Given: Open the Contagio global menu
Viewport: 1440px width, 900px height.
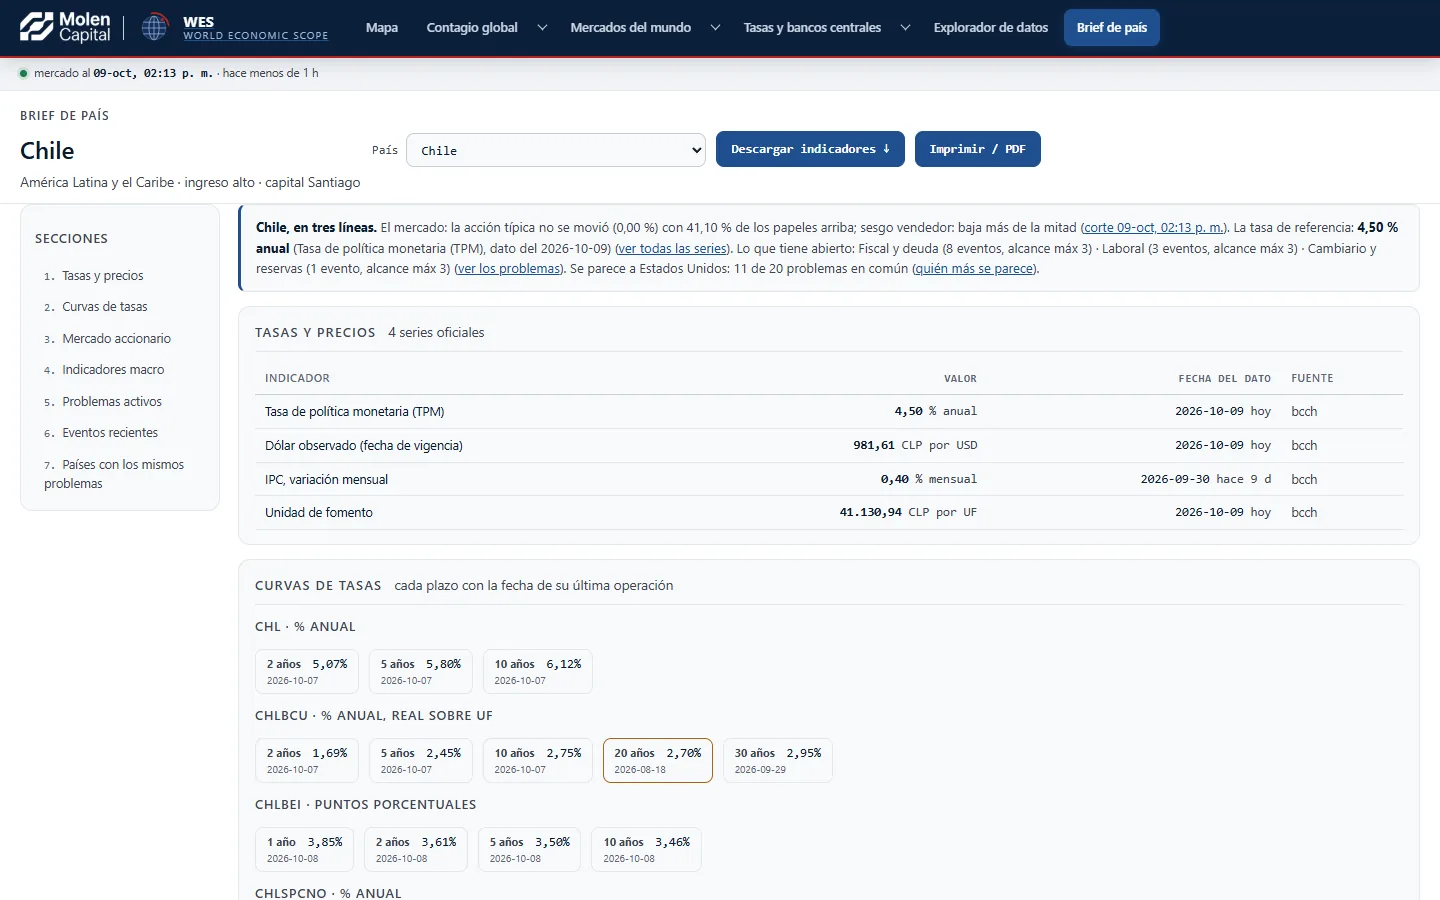Looking at the screenshot, I should 472,27.
